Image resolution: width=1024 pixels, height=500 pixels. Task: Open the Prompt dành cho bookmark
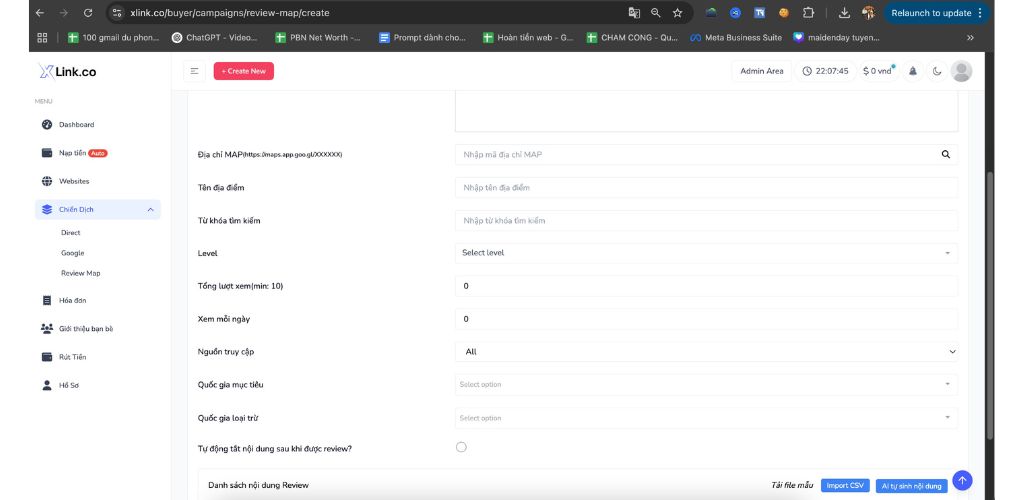(423, 38)
